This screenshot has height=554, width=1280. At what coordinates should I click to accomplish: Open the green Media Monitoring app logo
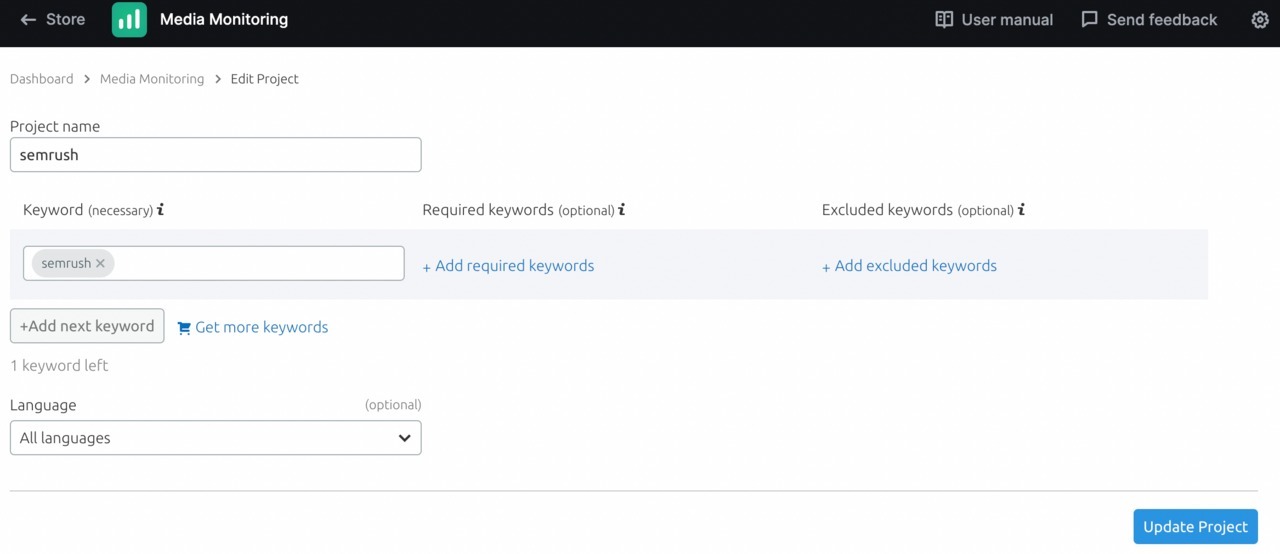pos(129,19)
